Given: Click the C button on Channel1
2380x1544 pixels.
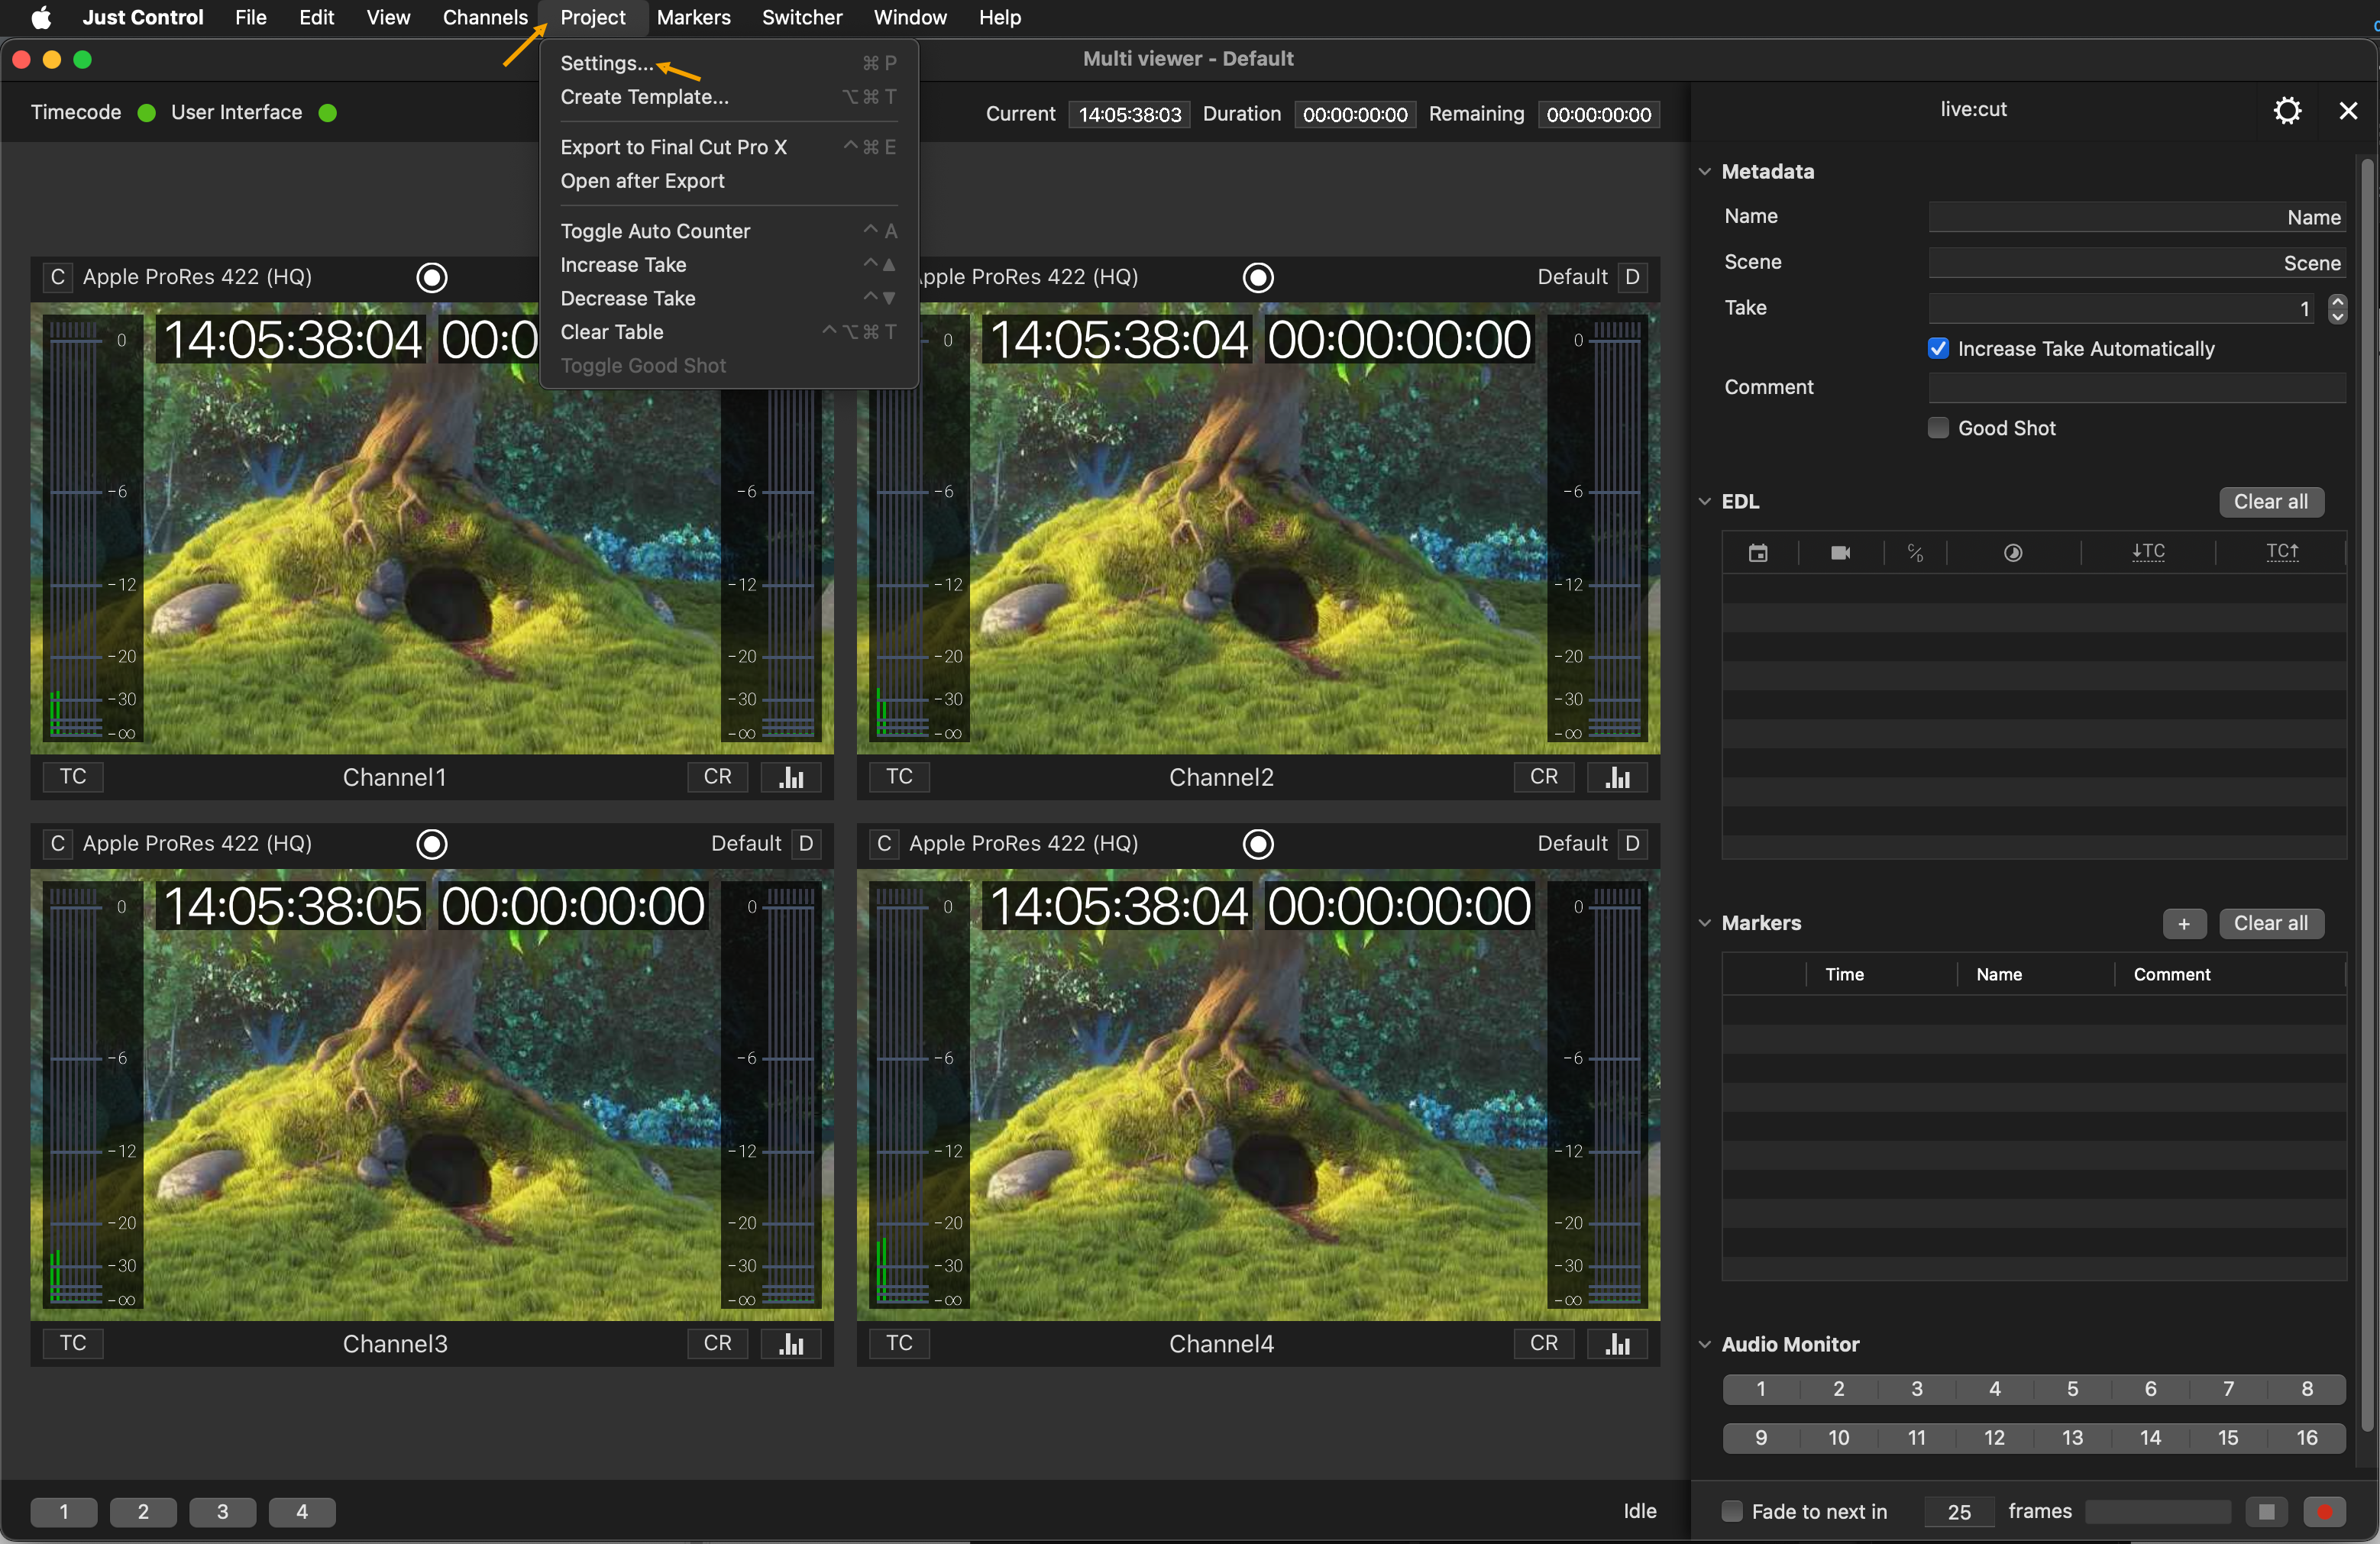Looking at the screenshot, I should (x=58, y=277).
